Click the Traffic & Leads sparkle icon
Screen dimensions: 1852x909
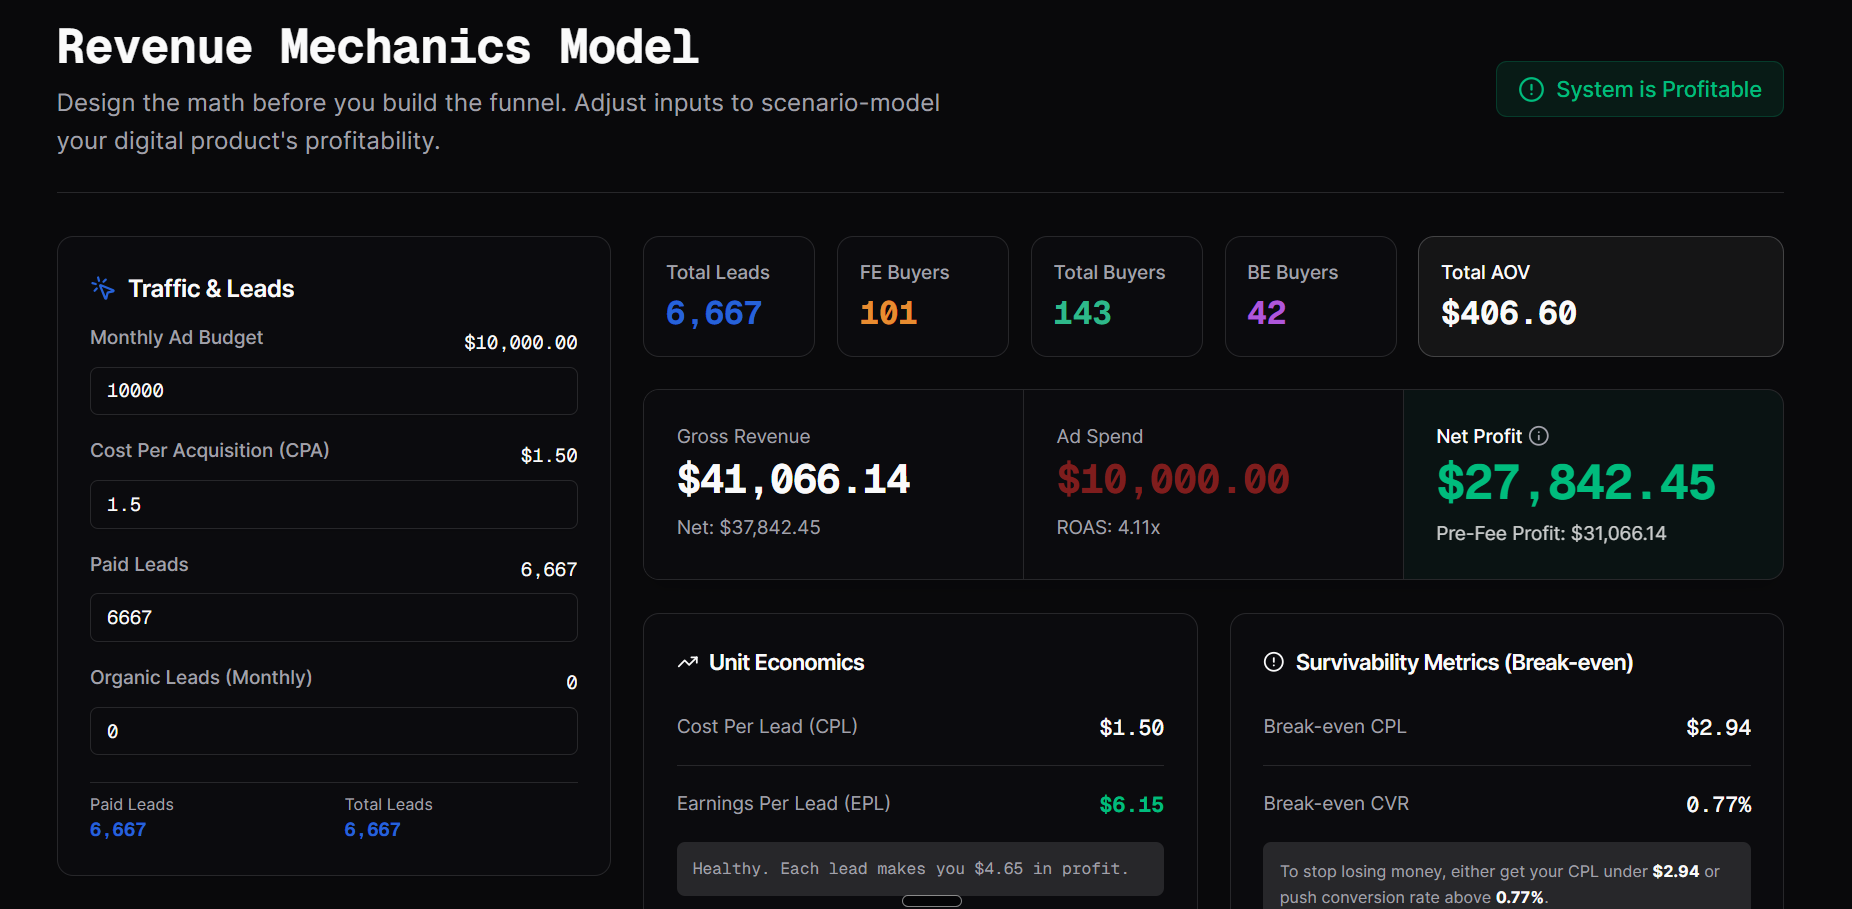pyautogui.click(x=103, y=288)
